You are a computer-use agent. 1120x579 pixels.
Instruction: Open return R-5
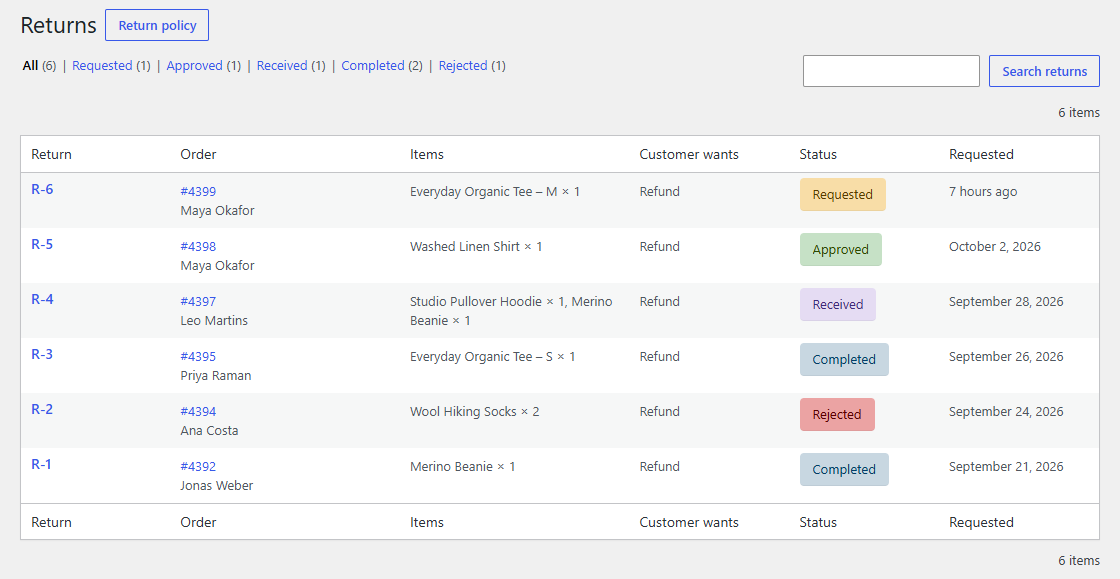point(42,244)
